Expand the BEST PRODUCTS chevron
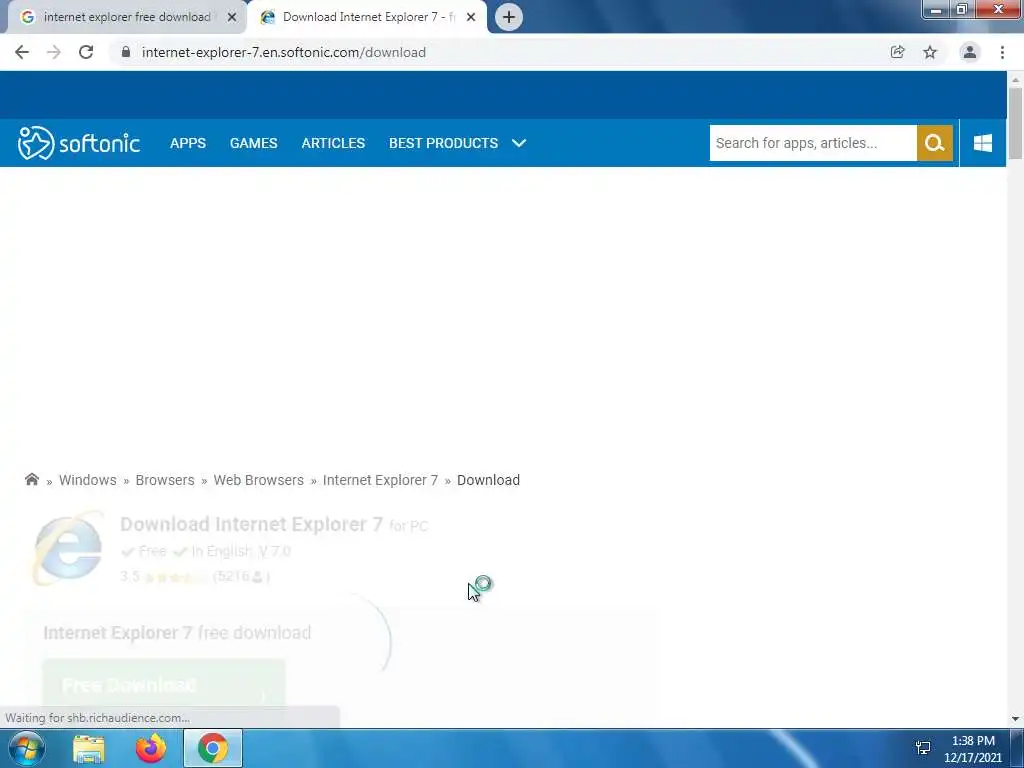Image resolution: width=1024 pixels, height=768 pixels. 519,143
